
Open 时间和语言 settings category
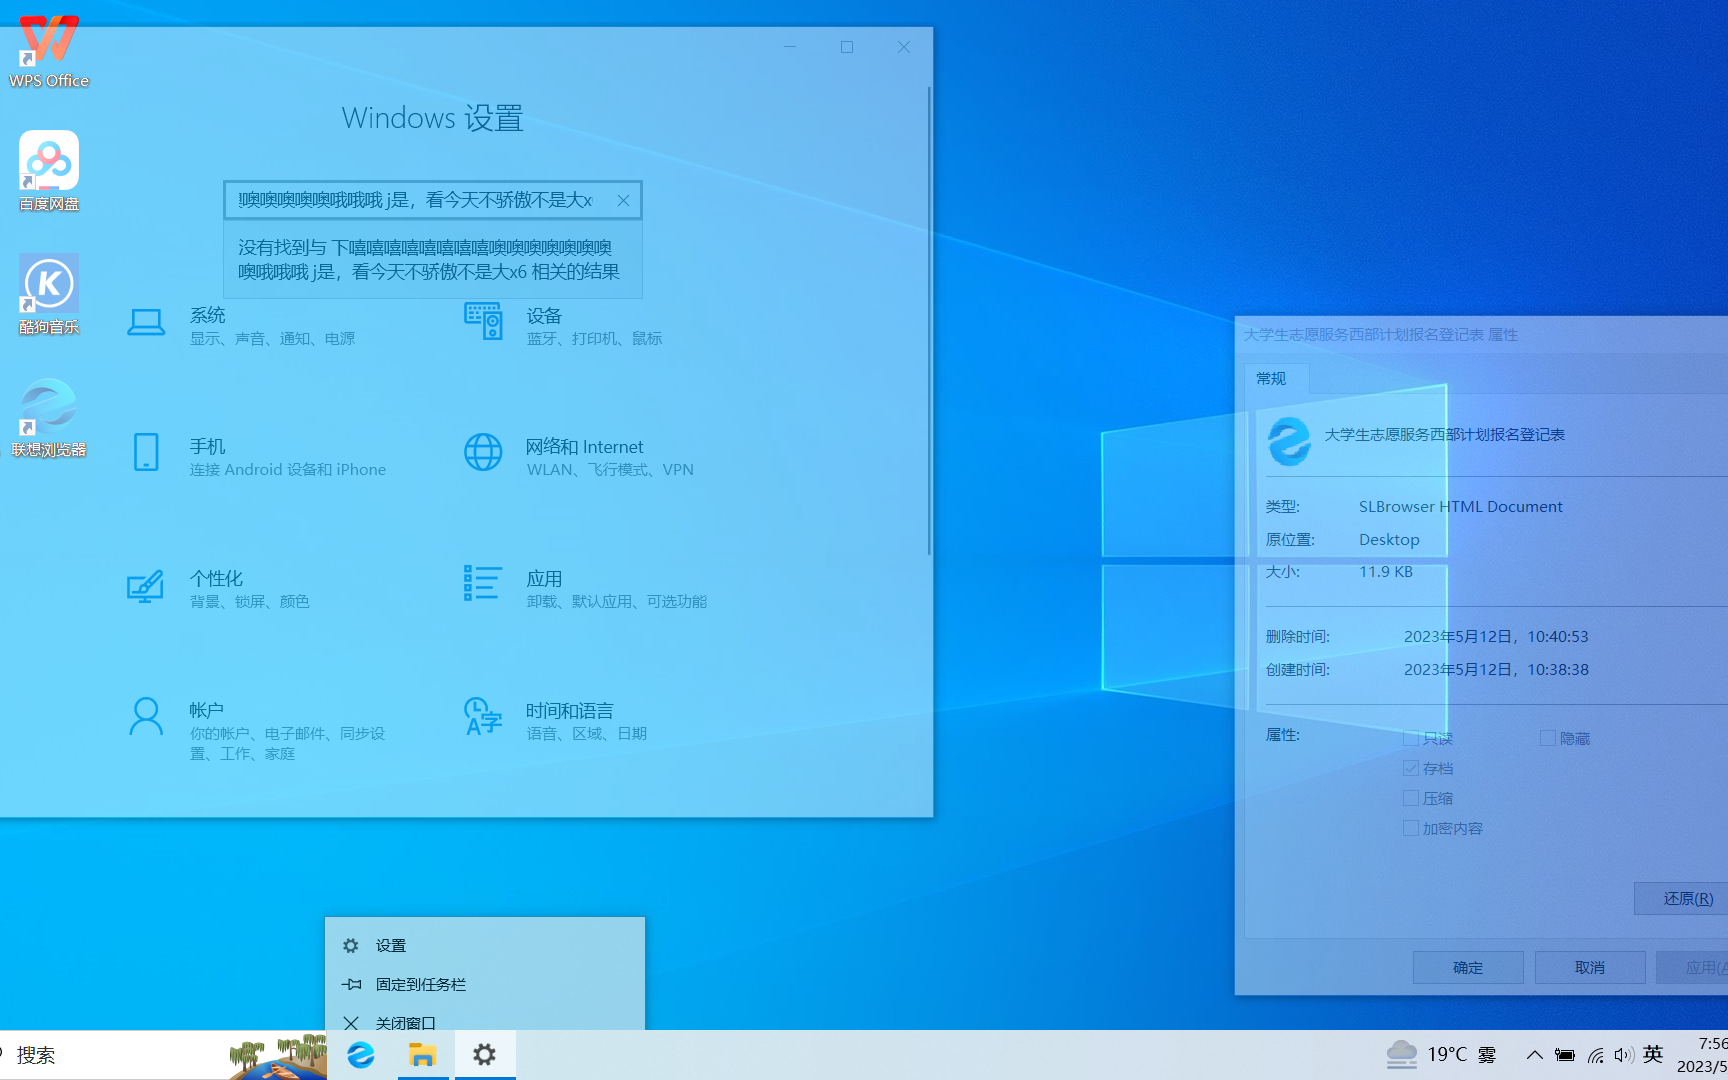click(555, 720)
